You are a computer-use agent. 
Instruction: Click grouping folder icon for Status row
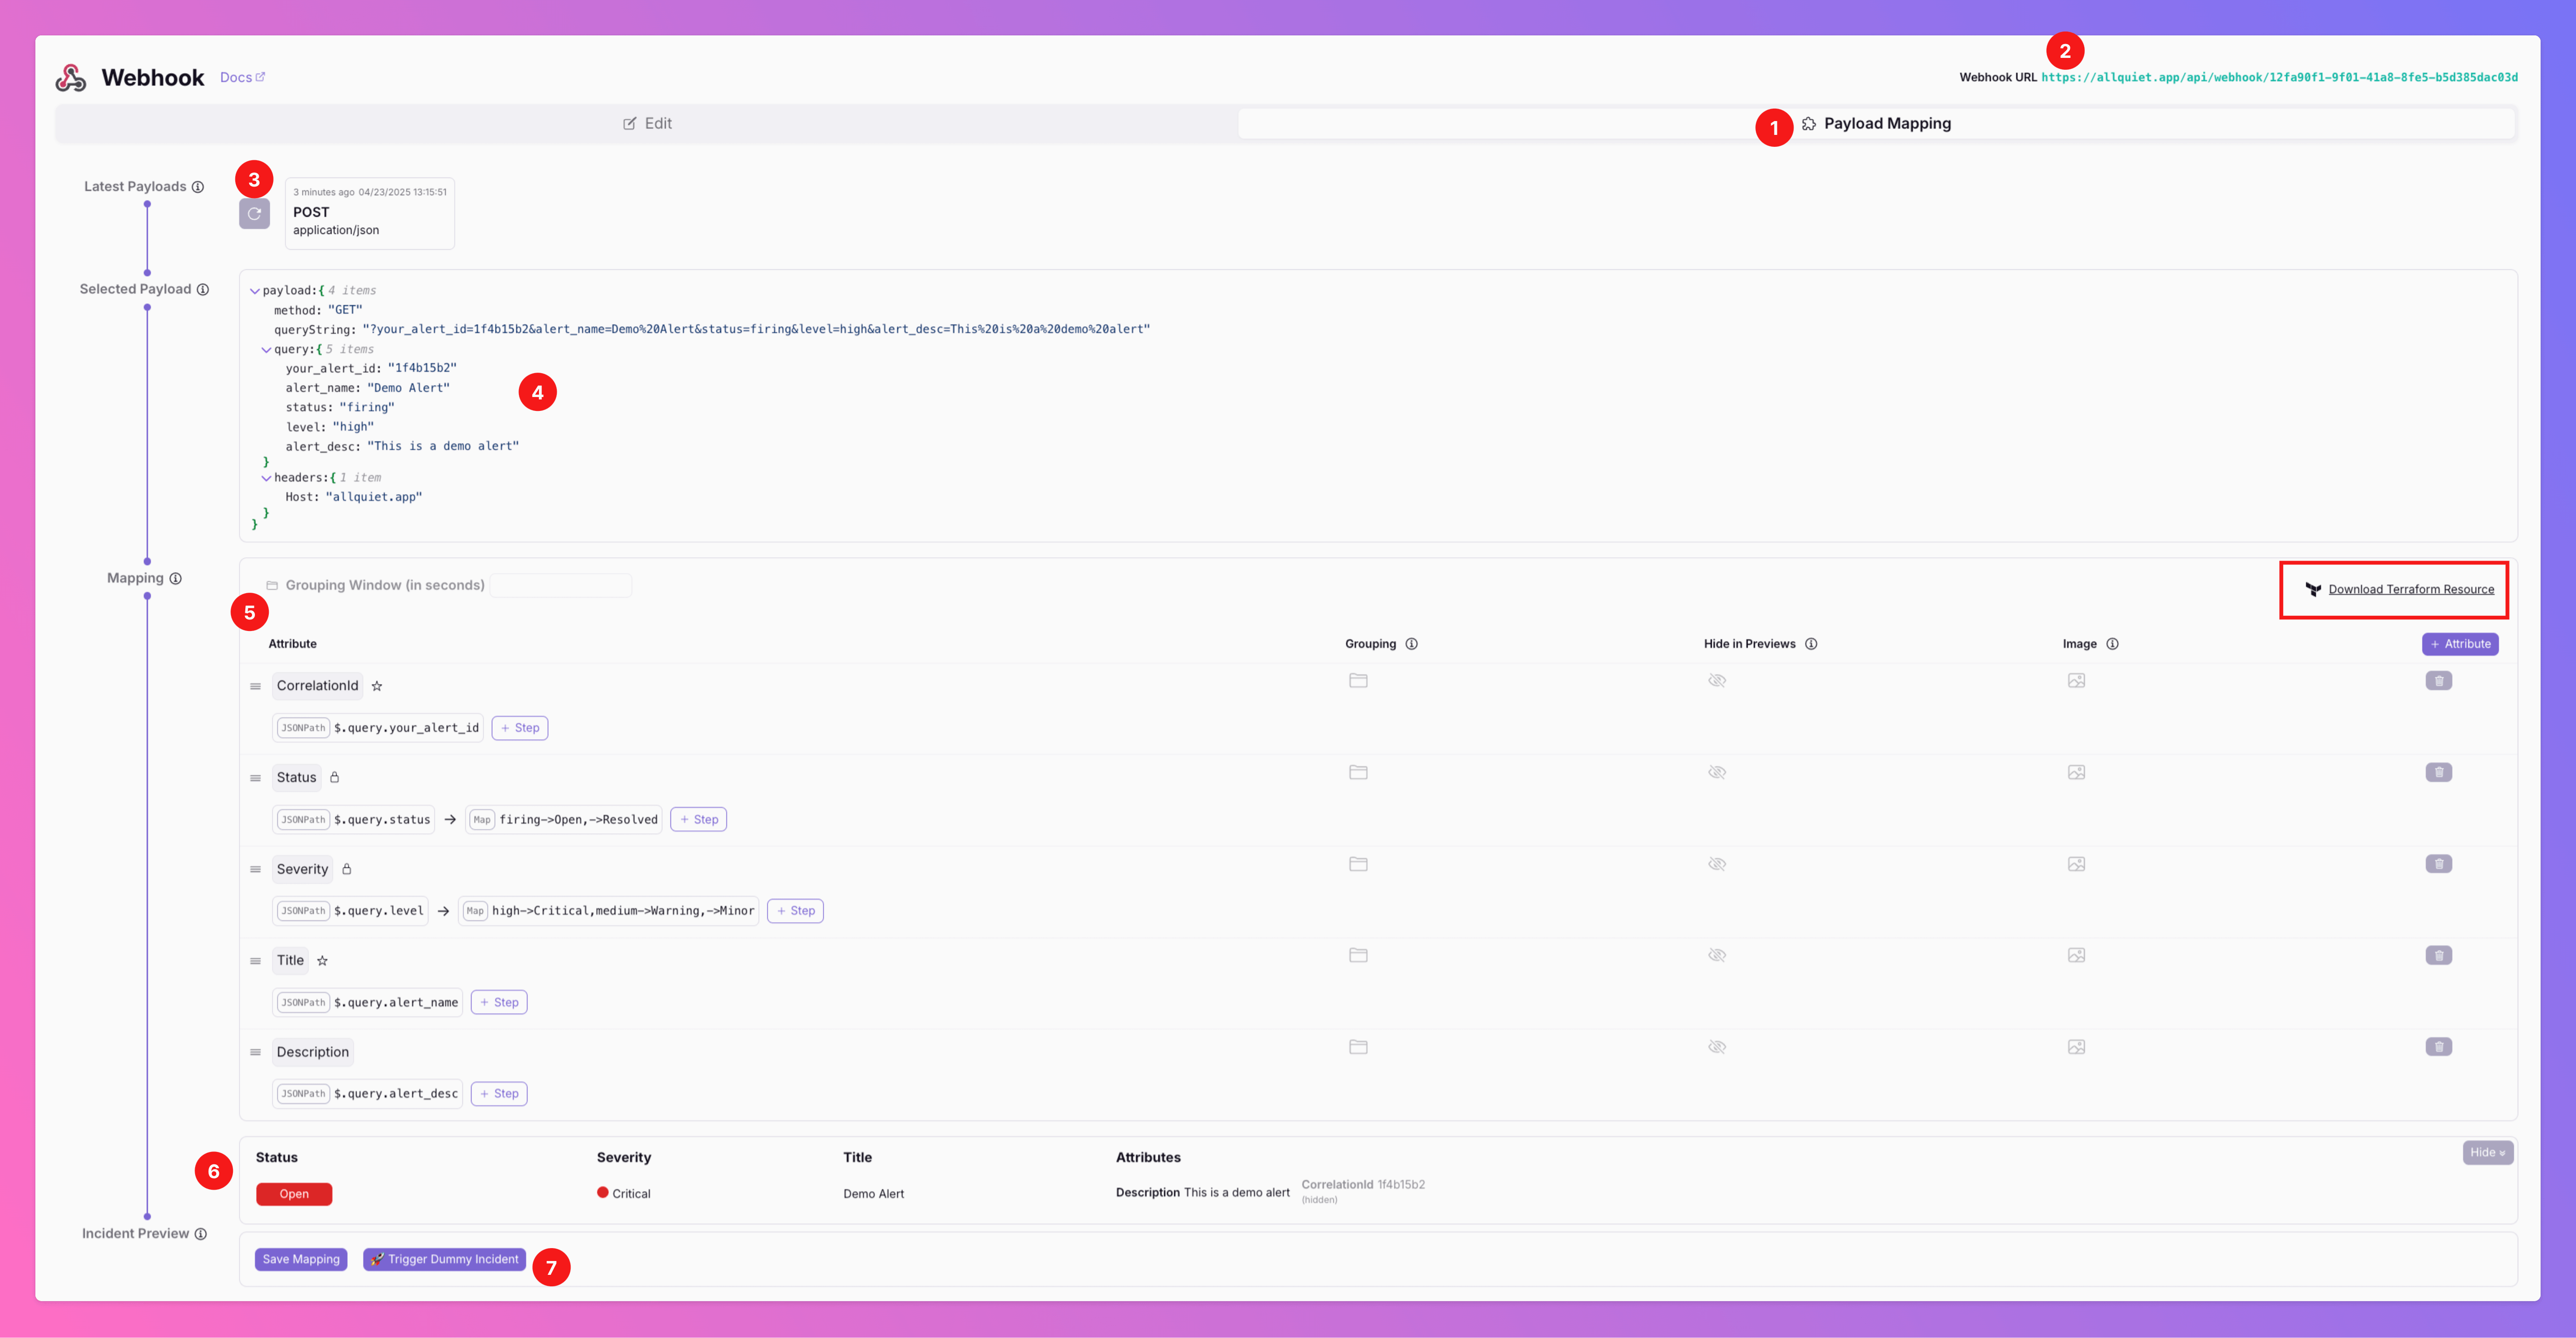tap(1357, 772)
